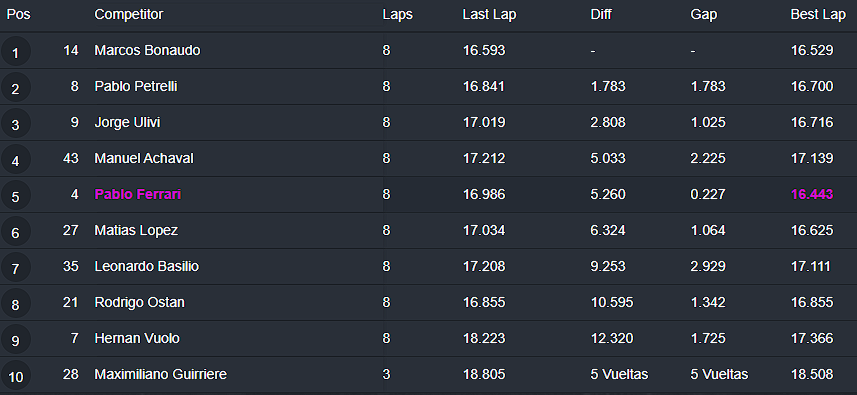Click the position 10 circle badge

(x=15, y=376)
